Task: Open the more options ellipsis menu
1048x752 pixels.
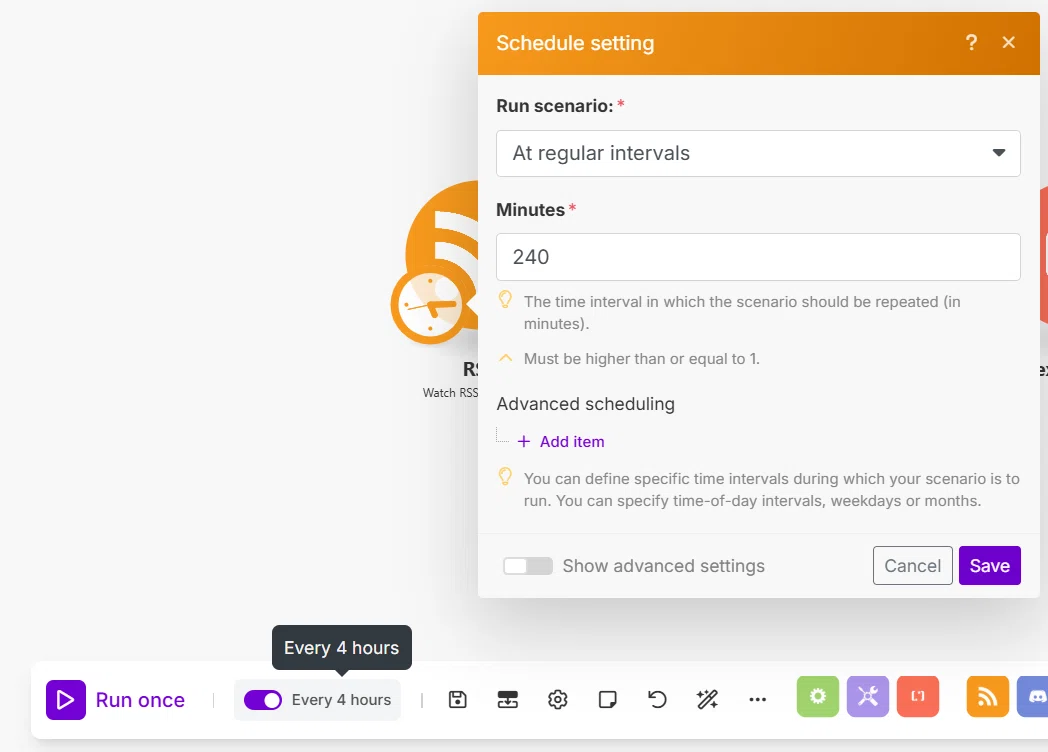Action: [757, 700]
